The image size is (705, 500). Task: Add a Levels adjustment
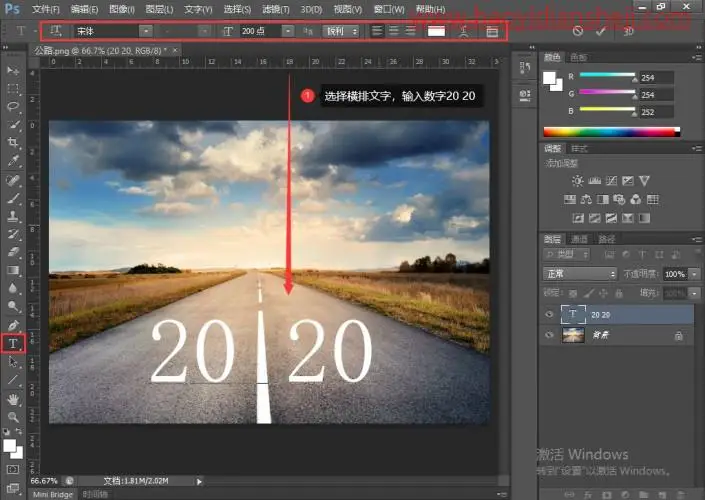click(594, 181)
